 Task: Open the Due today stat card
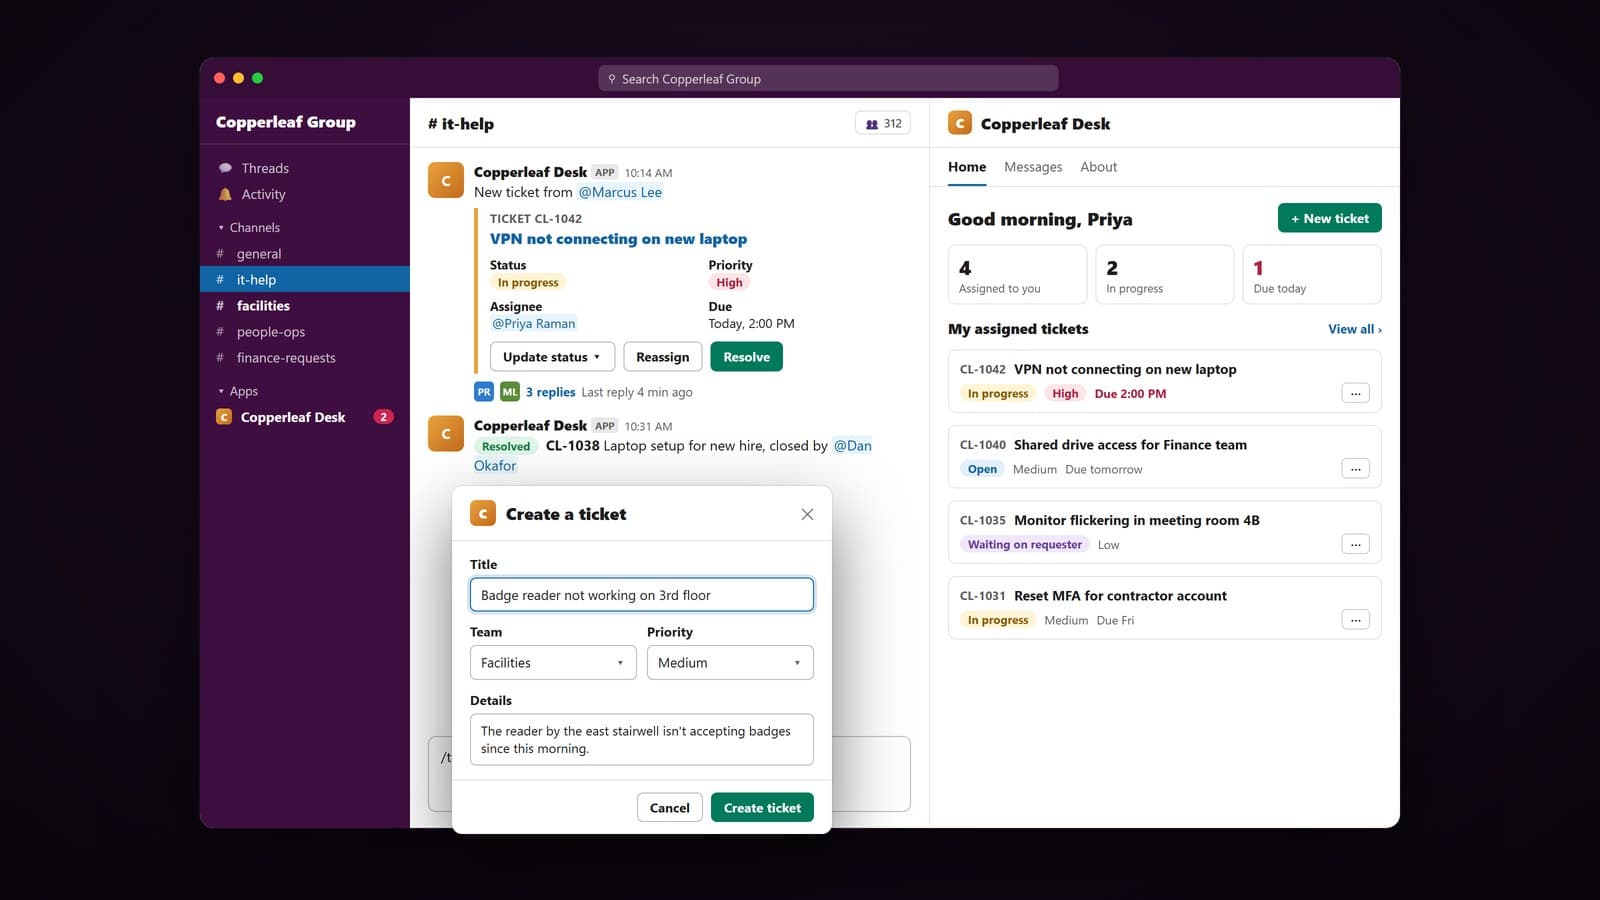pyautogui.click(x=1312, y=275)
